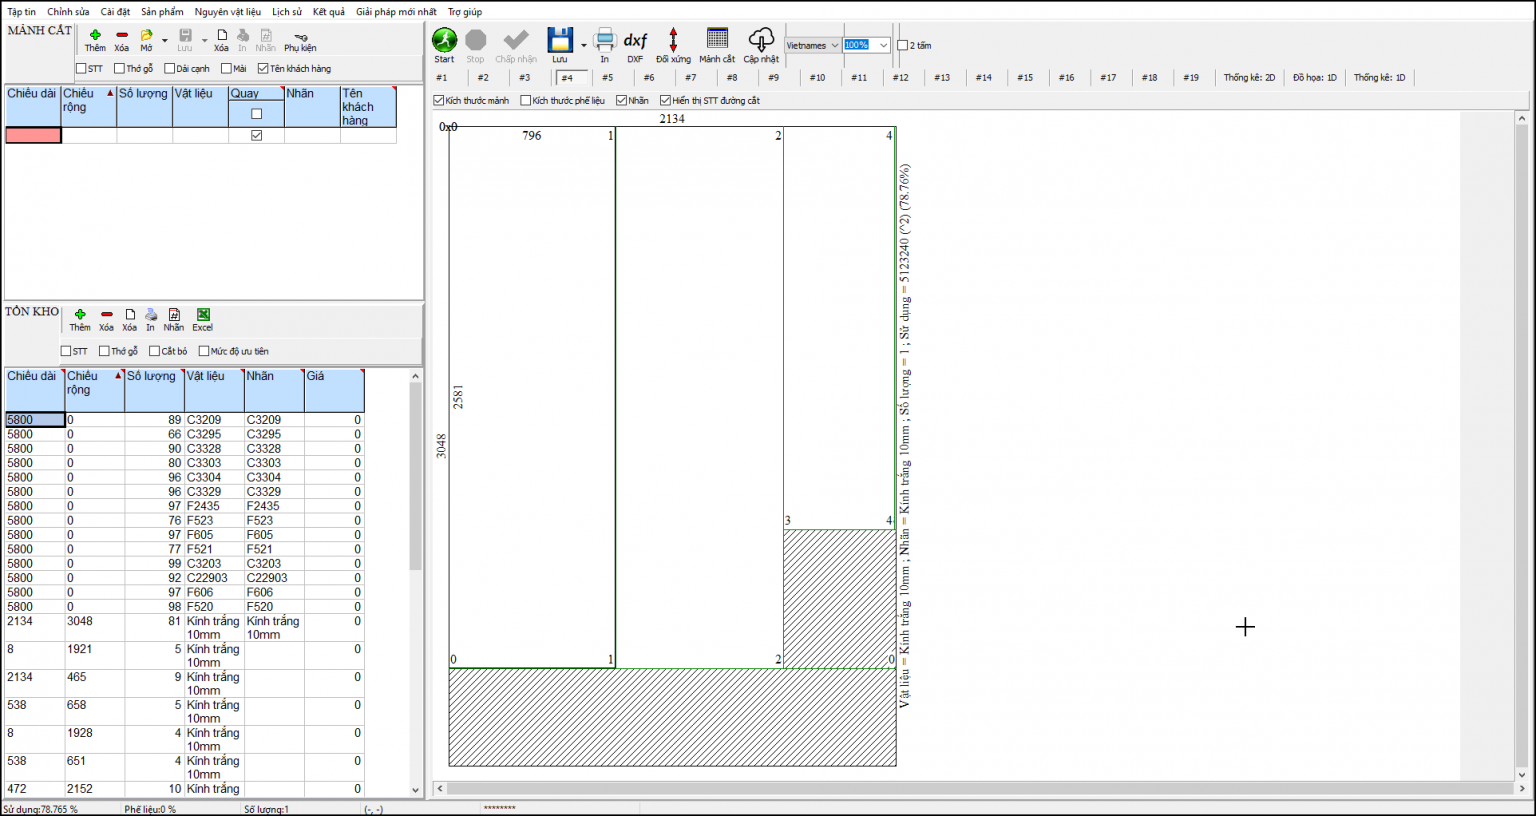Click the Thống kê: 2D button
The image size is (1536, 816).
[x=1249, y=78]
